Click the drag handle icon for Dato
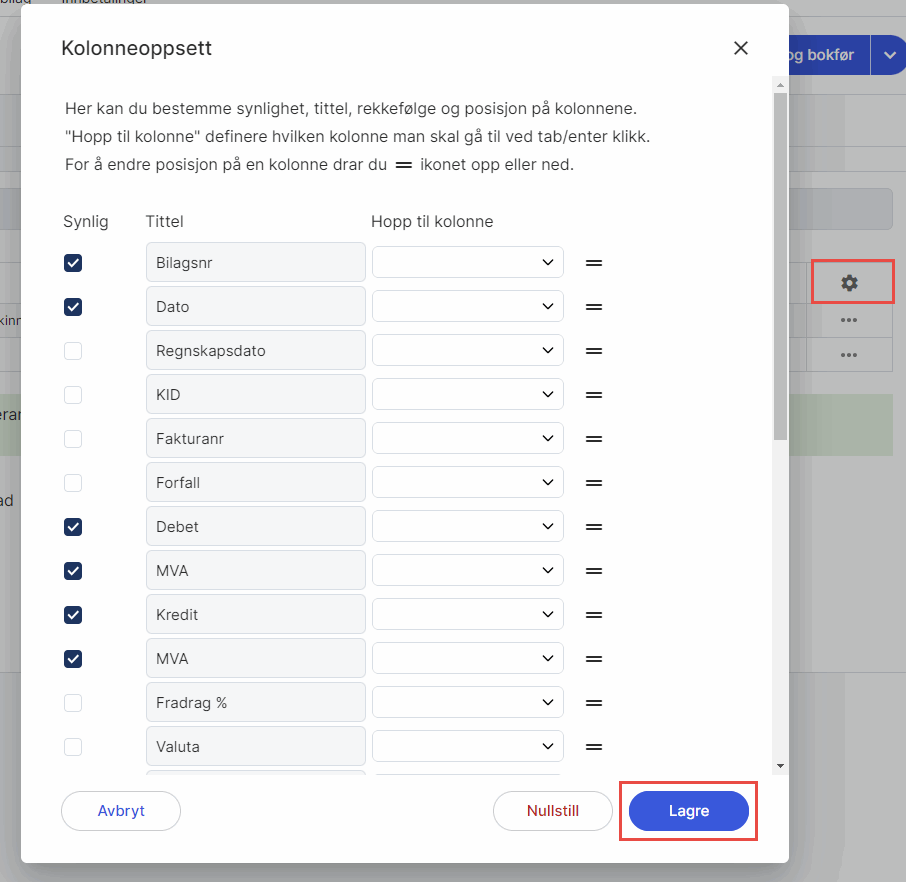Viewport: 906px width, 882px height. [x=593, y=307]
